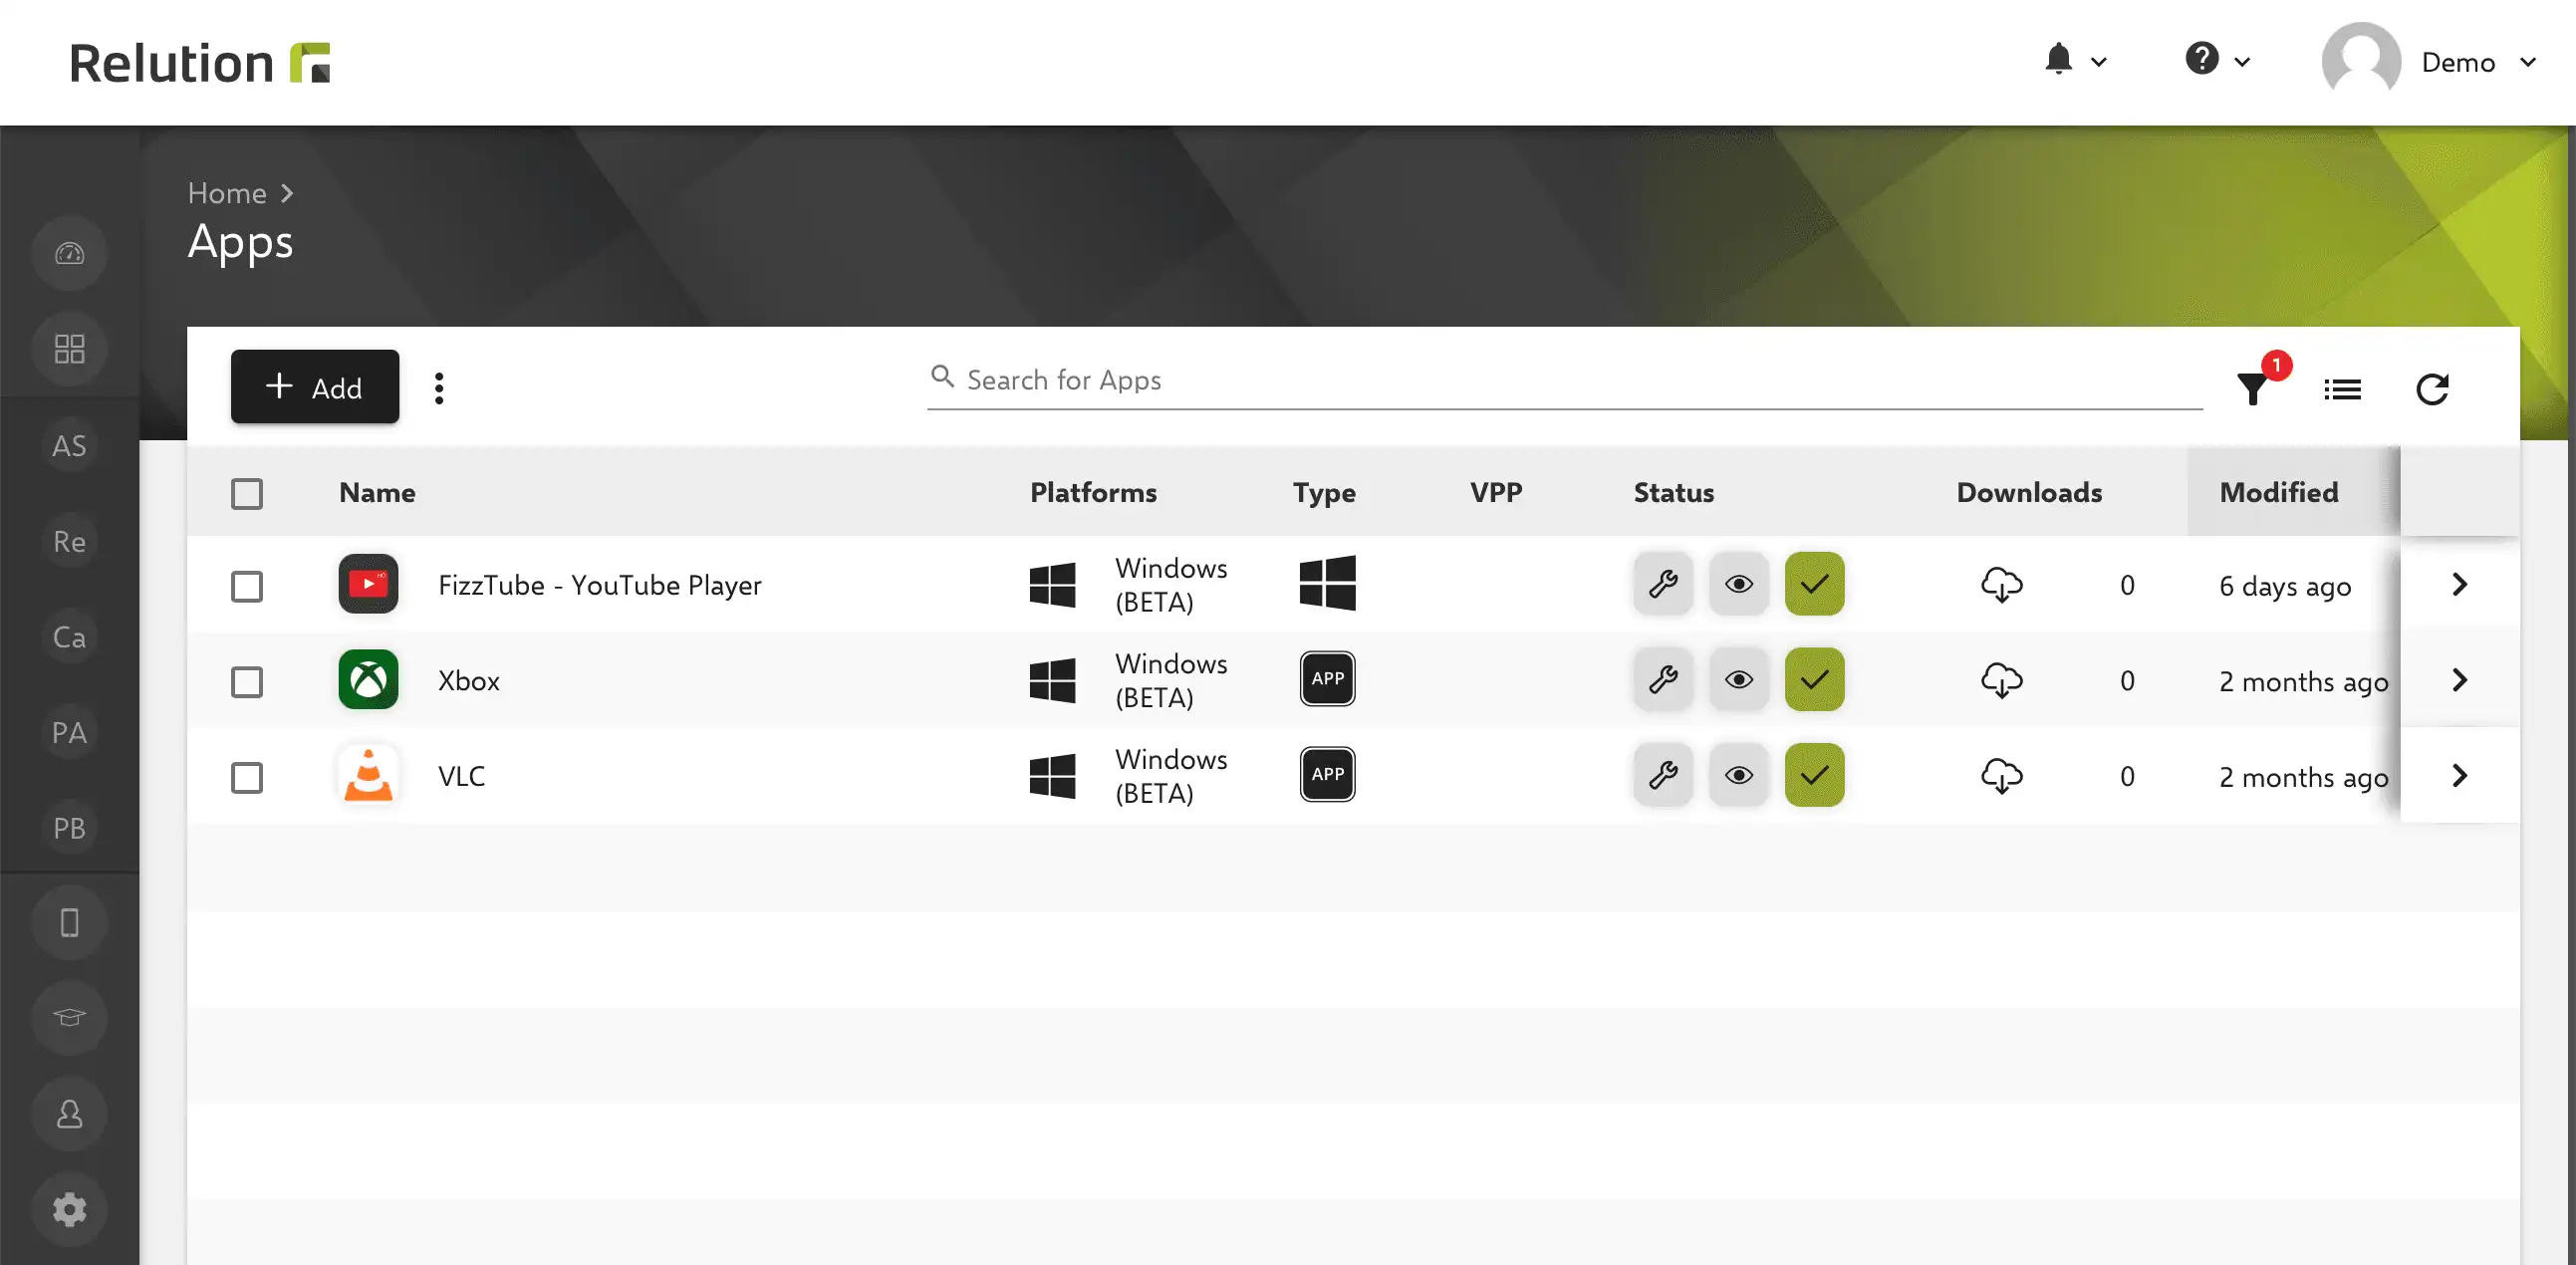This screenshot has height=1265, width=2576.
Task: Open the dashboard gauge icon in sidebar
Action: pos(69,254)
